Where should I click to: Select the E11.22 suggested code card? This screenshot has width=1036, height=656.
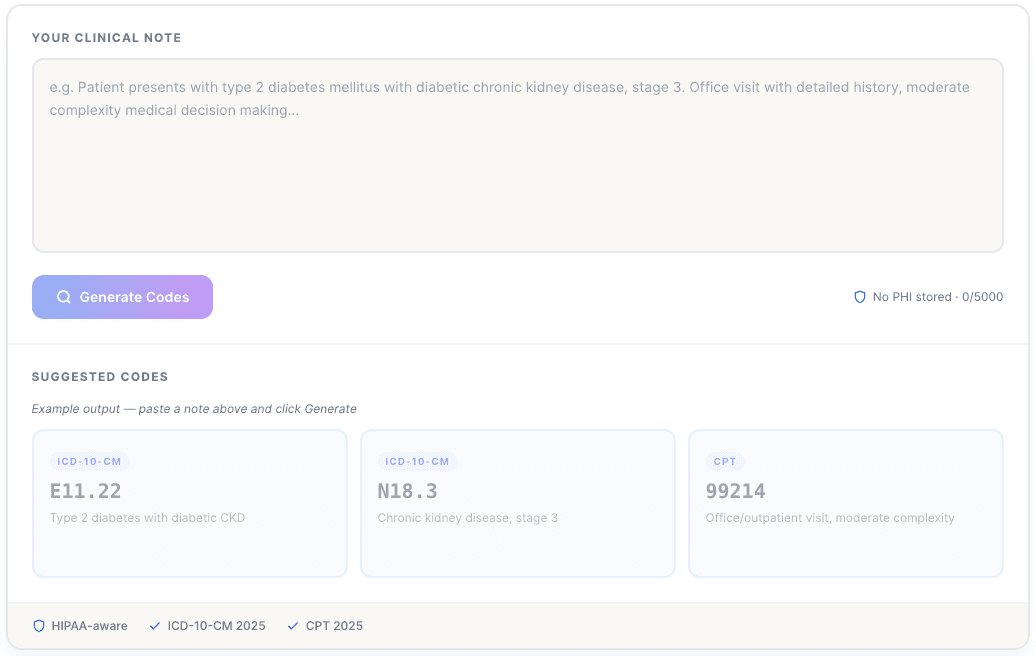(189, 503)
